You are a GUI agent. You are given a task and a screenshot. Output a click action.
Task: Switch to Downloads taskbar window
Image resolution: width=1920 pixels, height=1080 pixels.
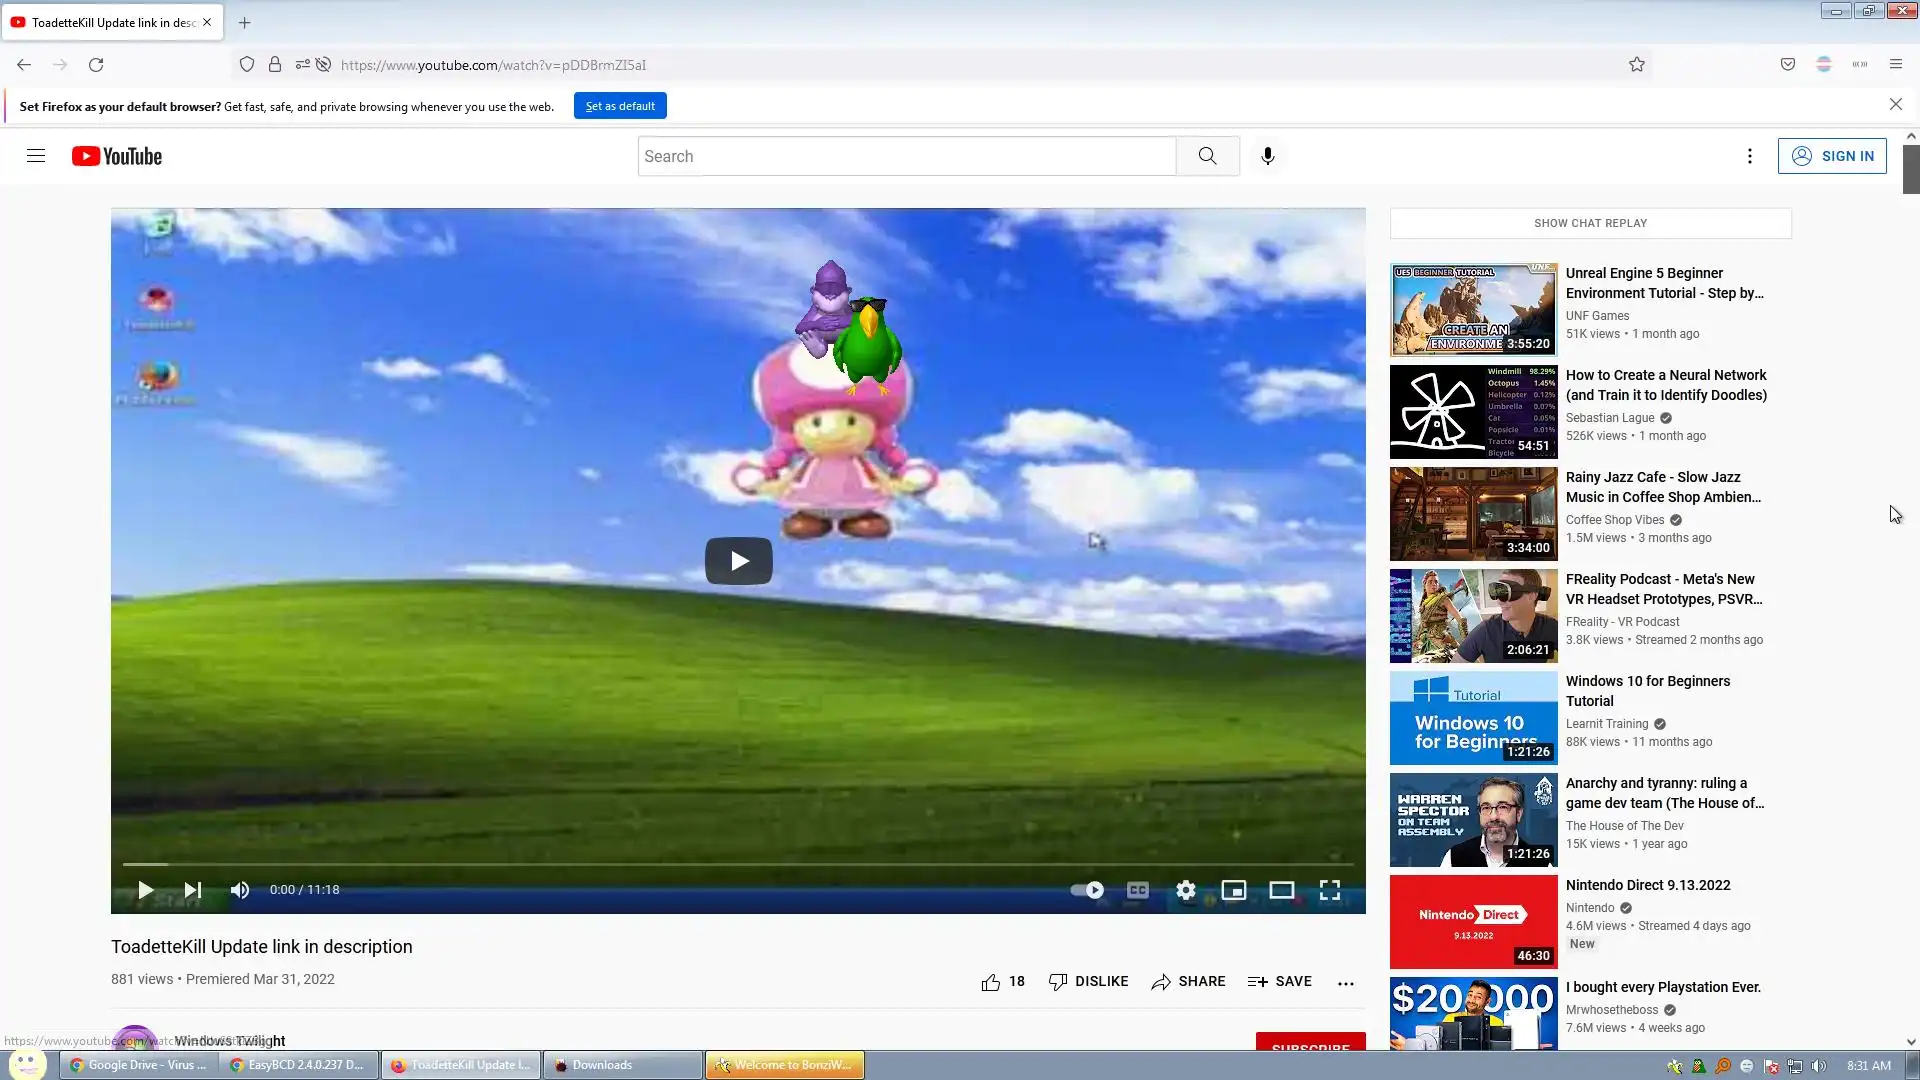coord(622,1065)
